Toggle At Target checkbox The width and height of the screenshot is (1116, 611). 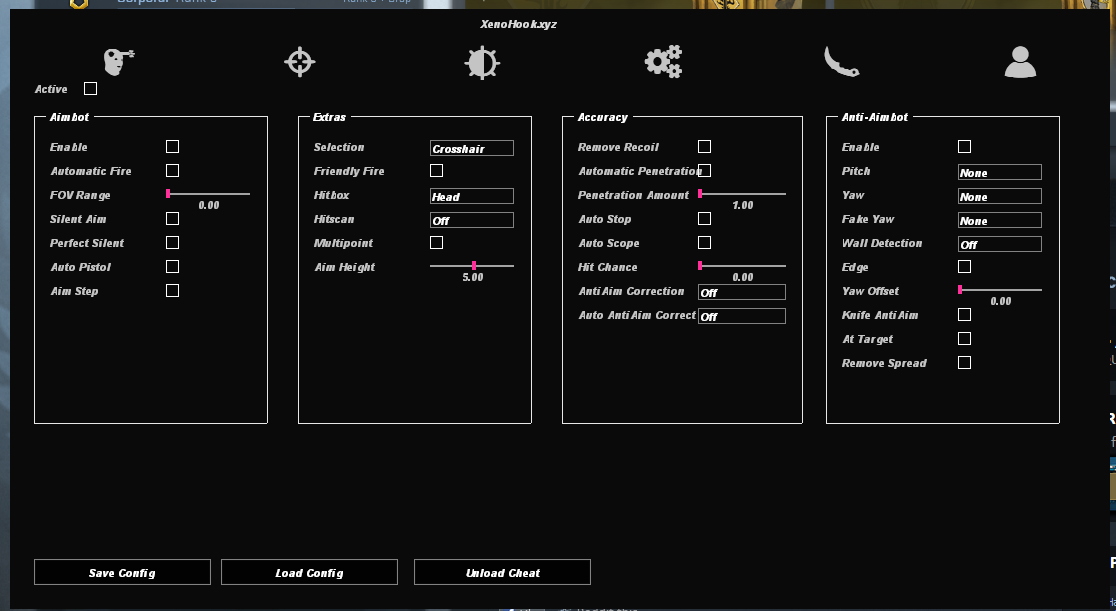coord(964,338)
